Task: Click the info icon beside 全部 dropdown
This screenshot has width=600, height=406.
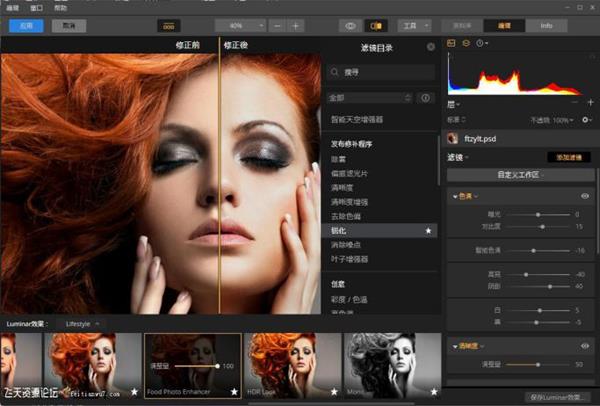Action: tap(425, 98)
